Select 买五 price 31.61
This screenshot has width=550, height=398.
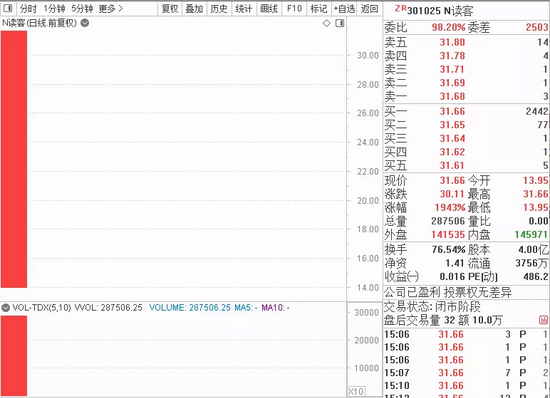tap(452, 166)
